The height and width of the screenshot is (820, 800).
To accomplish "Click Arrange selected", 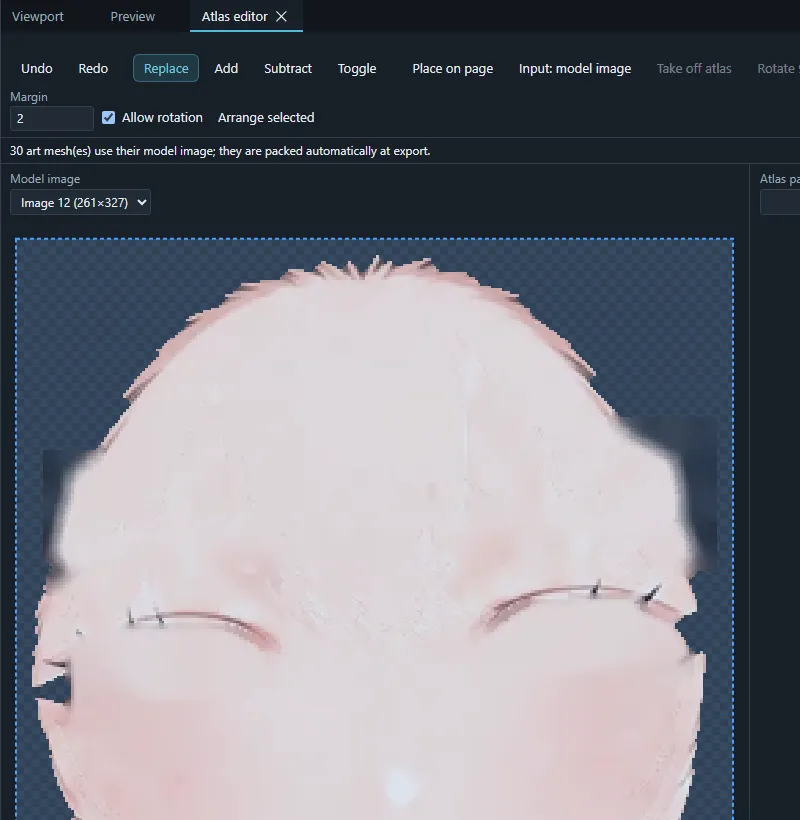I will coord(266,118).
